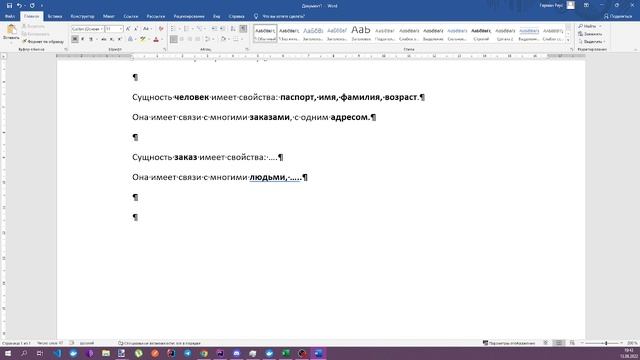Viewport: 640px width, 360px height.
Task: Center-align the paragraph
Action: coord(182,39)
